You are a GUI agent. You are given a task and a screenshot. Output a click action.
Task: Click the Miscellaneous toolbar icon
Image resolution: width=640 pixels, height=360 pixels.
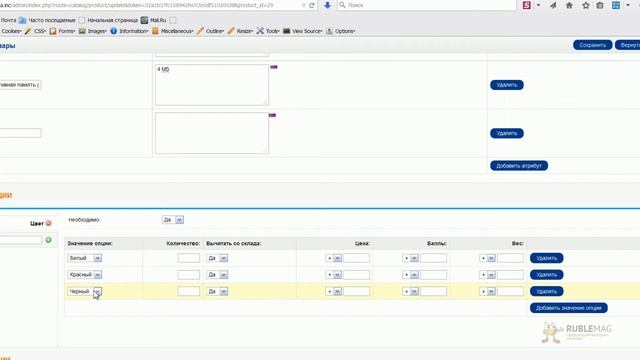point(155,31)
